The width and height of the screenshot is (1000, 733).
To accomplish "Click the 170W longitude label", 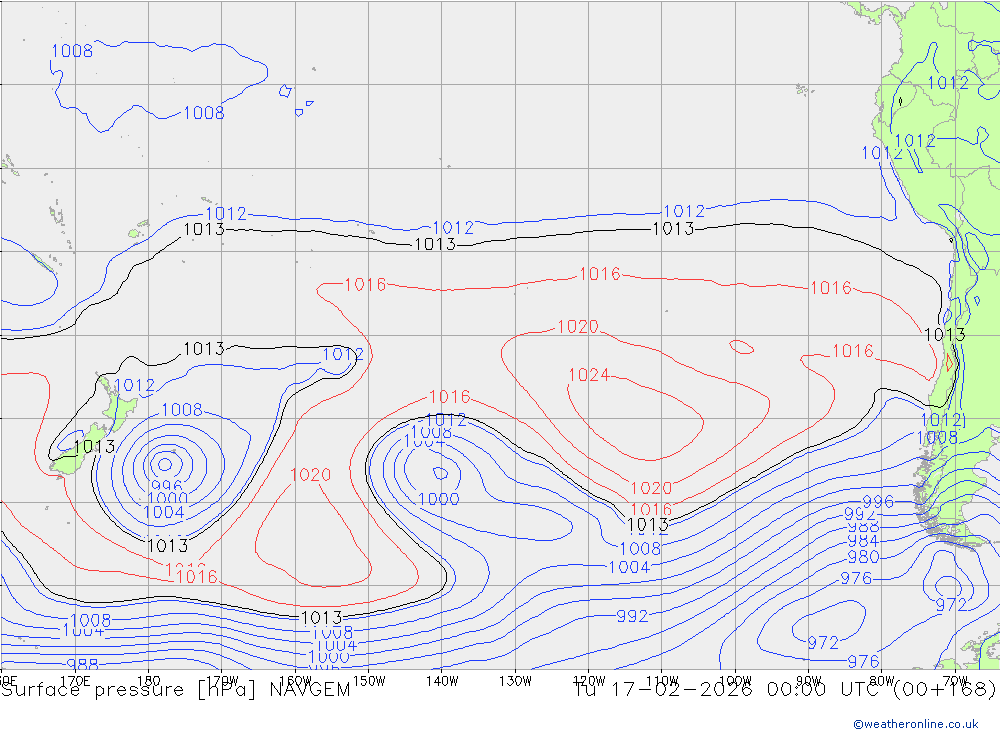I will coord(223,681).
